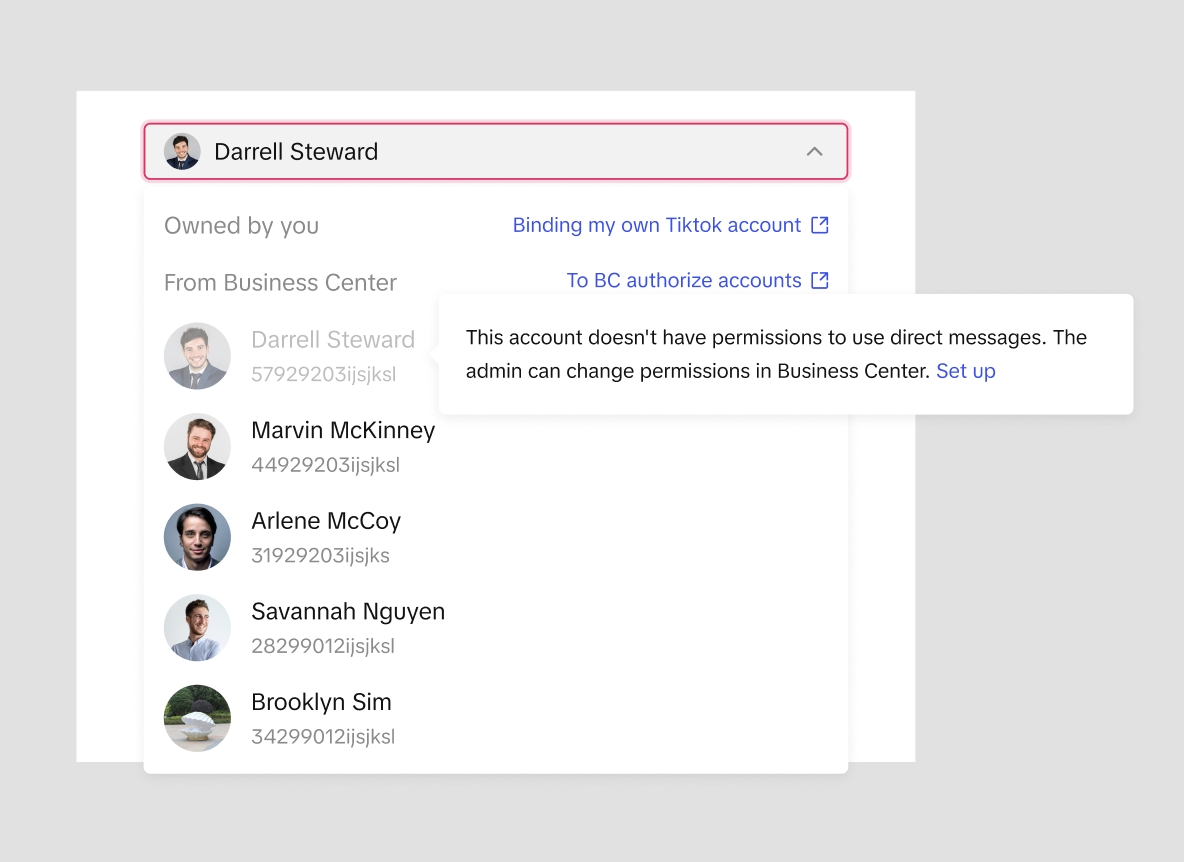The height and width of the screenshot is (862, 1184).
Task: Click the Owned by you section heading
Action: [242, 226]
